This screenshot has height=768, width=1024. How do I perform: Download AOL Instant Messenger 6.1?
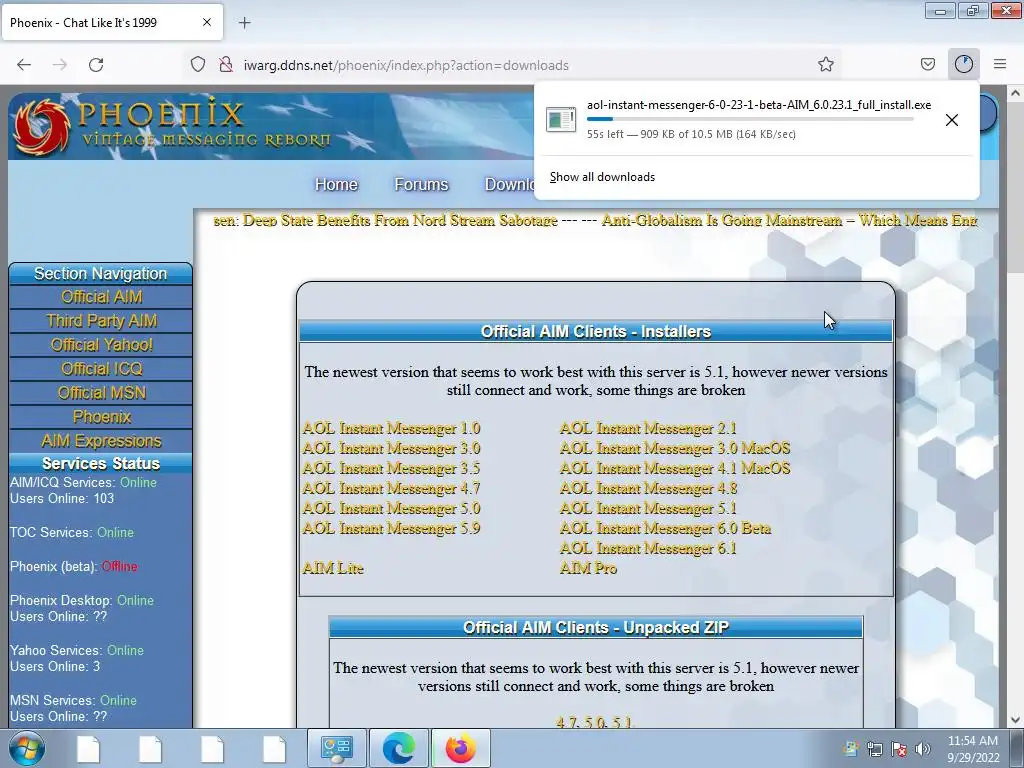pyautogui.click(x=648, y=549)
